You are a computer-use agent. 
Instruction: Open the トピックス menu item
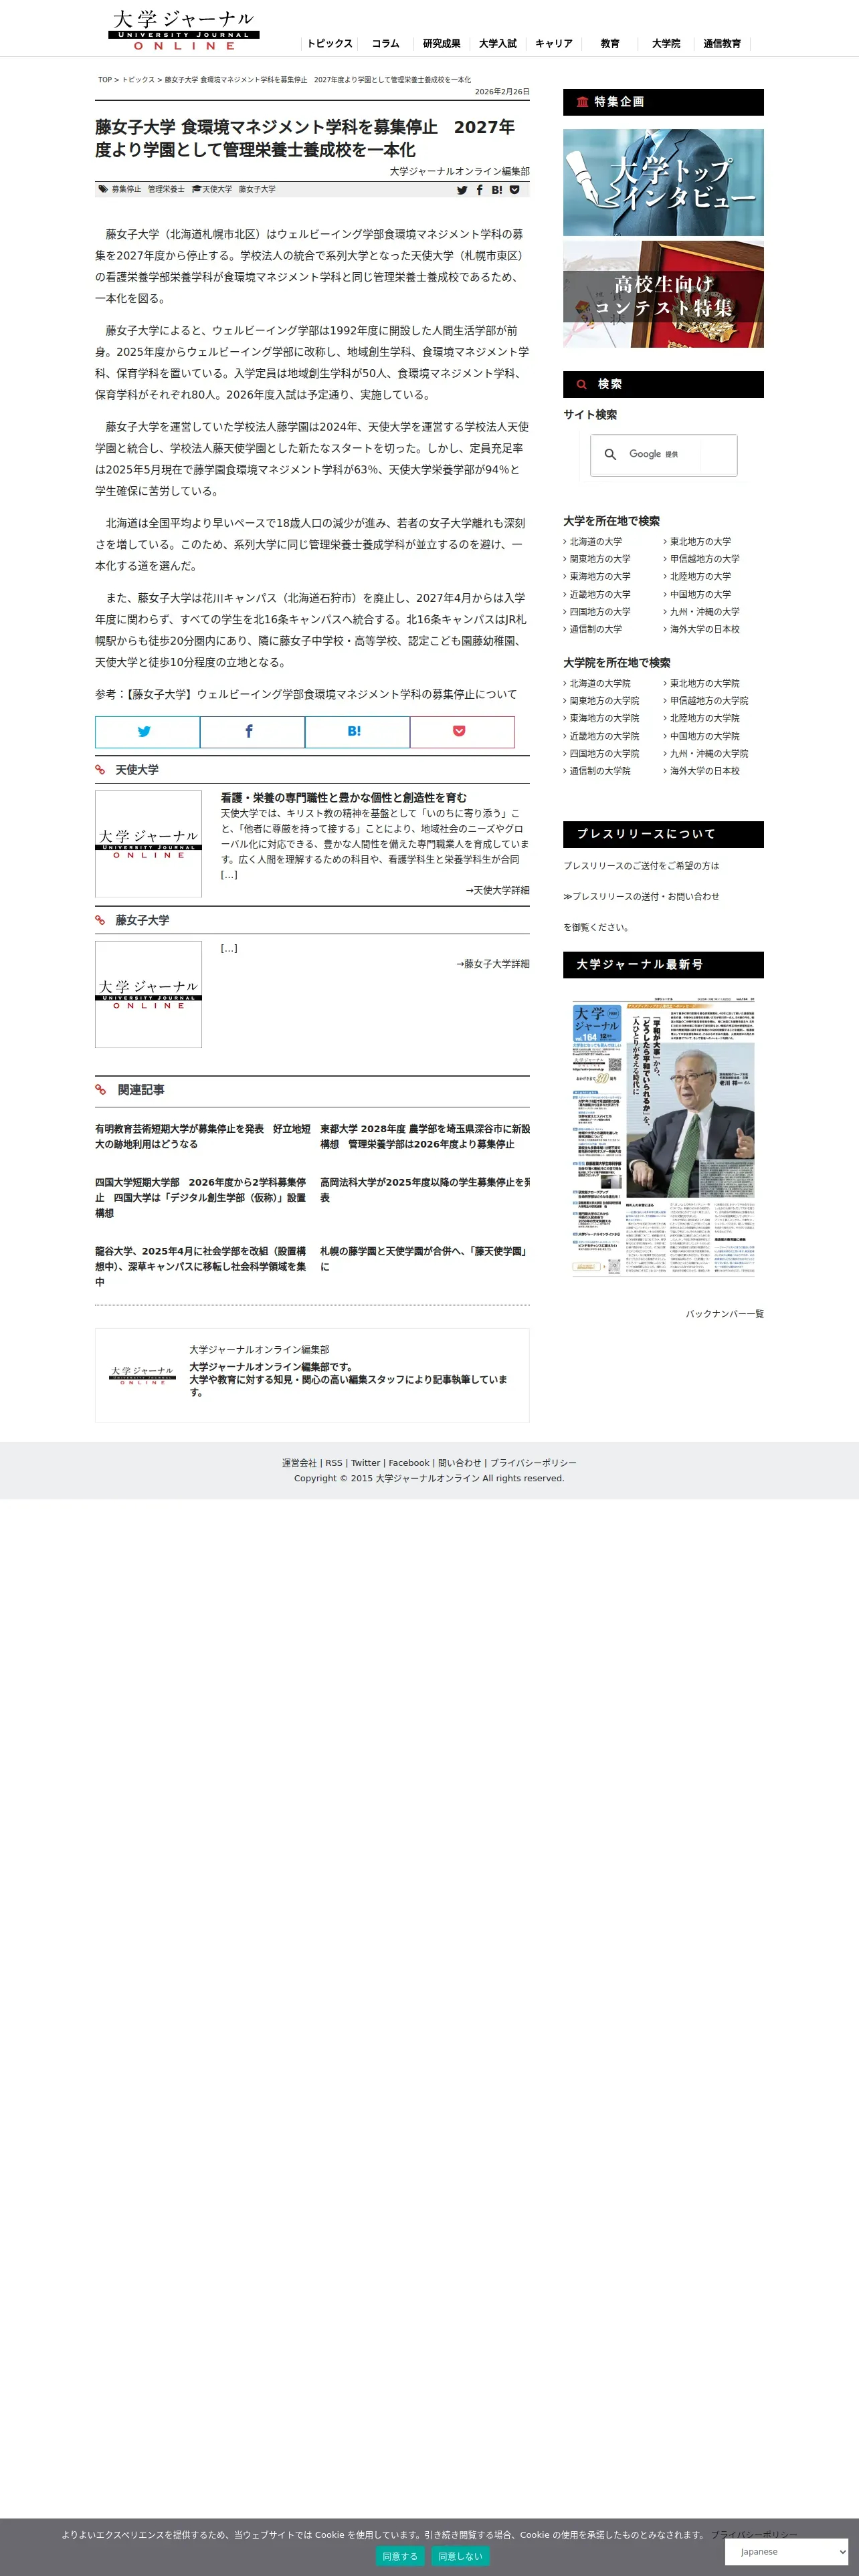(329, 43)
